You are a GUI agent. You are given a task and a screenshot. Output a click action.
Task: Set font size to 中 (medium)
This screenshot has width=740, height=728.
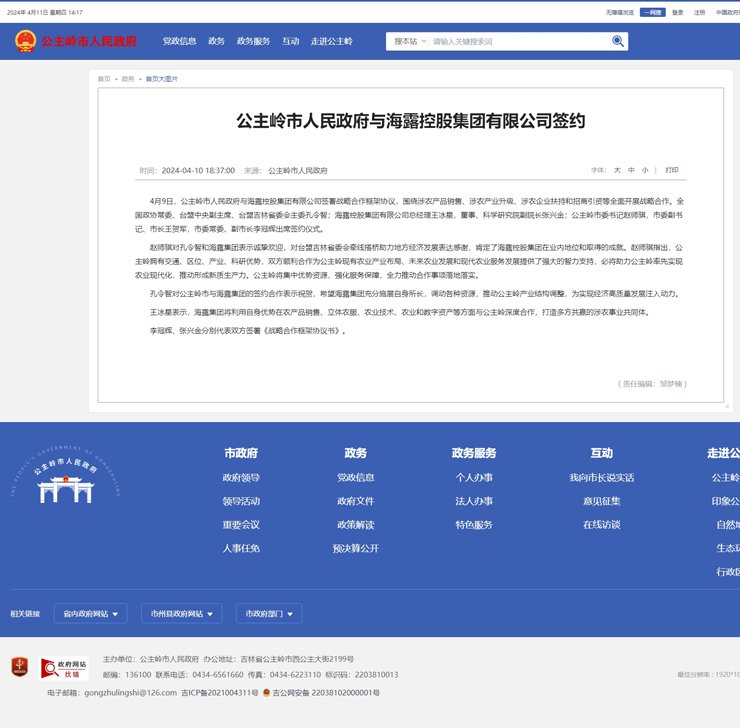point(631,170)
